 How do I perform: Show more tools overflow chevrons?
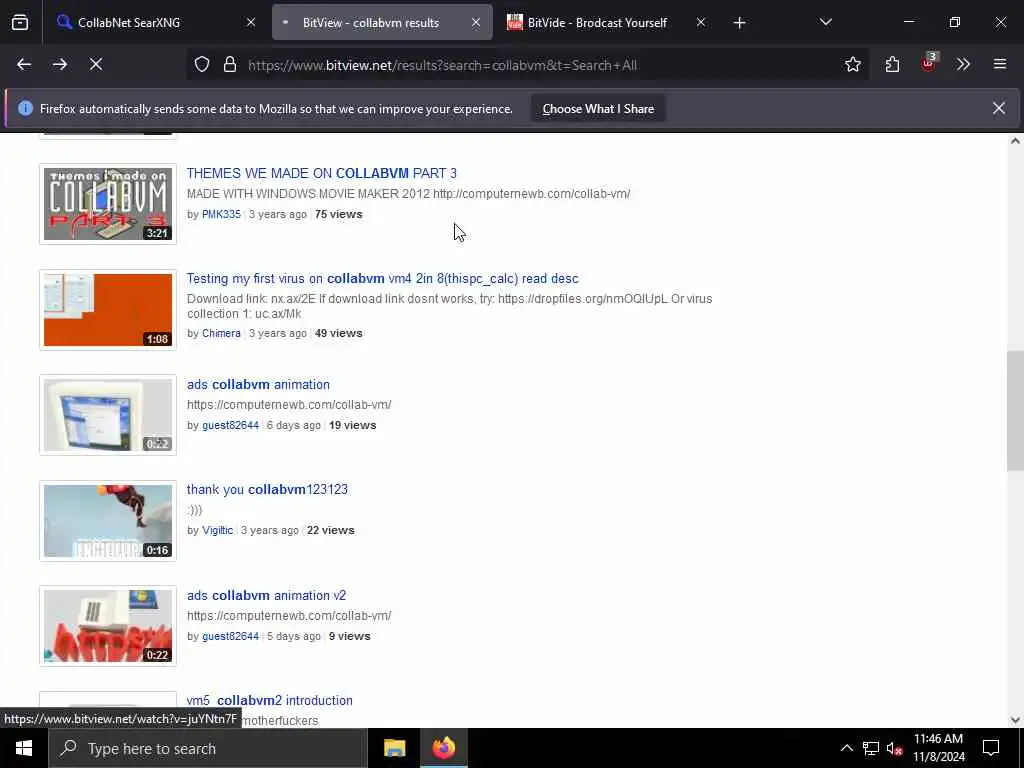(x=963, y=64)
